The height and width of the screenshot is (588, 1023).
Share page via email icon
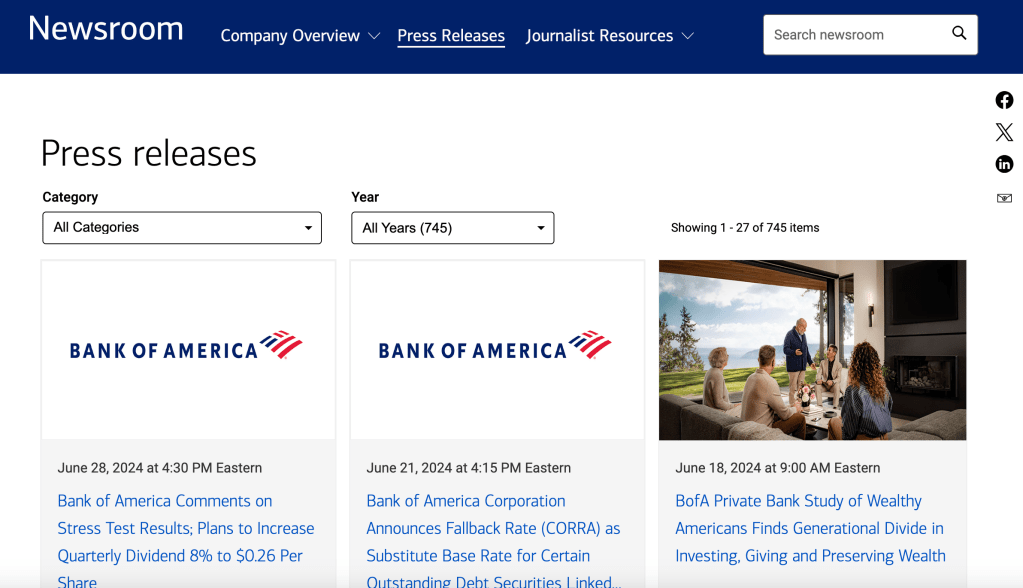pyautogui.click(x=1004, y=198)
